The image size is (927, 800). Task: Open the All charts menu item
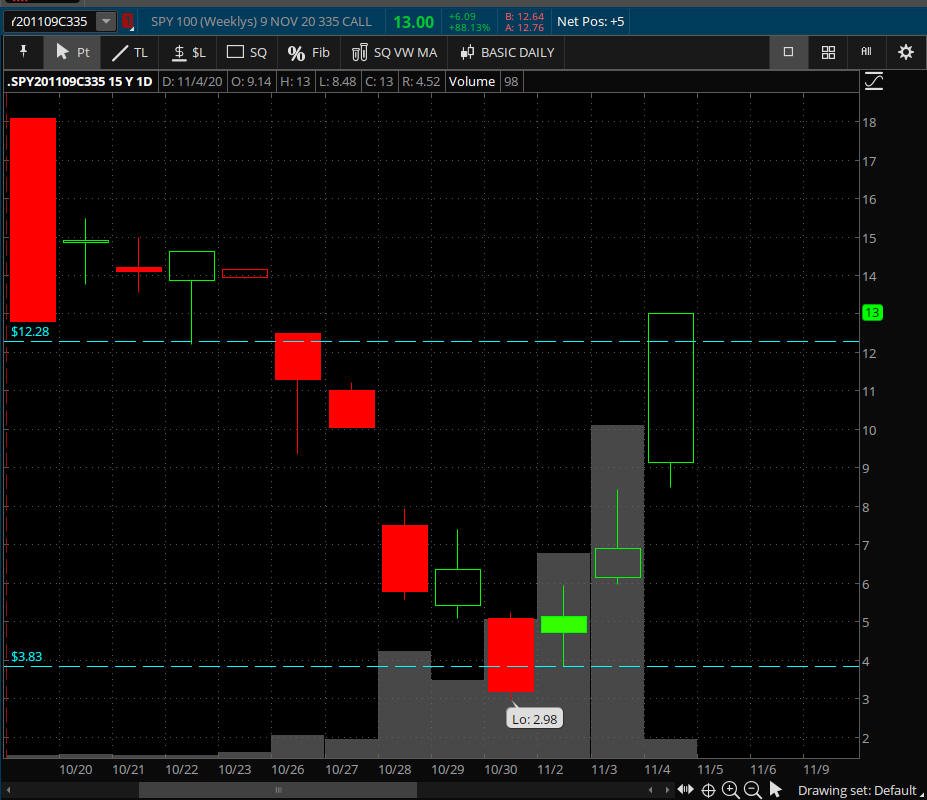tap(866, 52)
